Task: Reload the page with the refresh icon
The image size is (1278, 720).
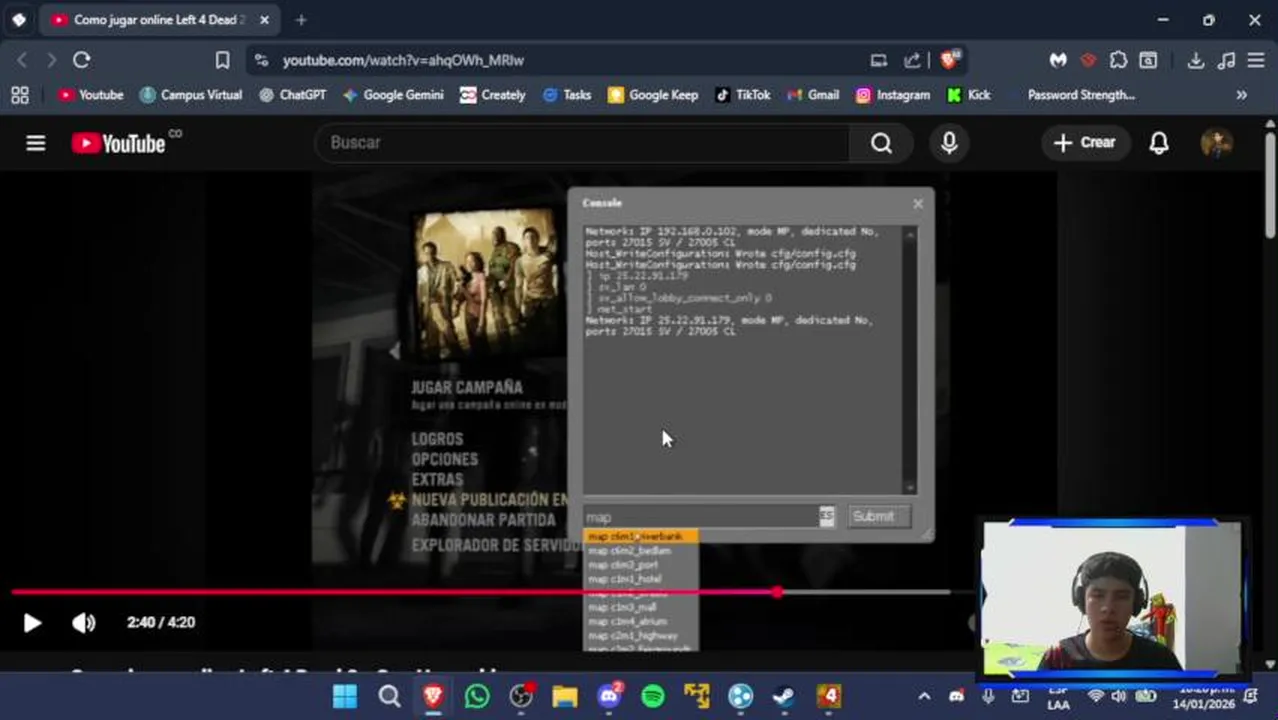Action: click(x=82, y=60)
